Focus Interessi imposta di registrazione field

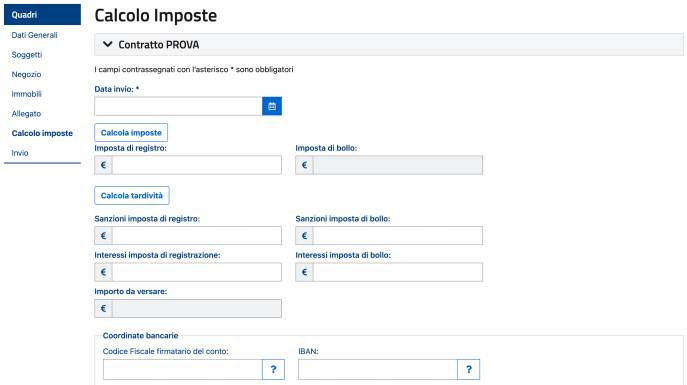[197, 272]
